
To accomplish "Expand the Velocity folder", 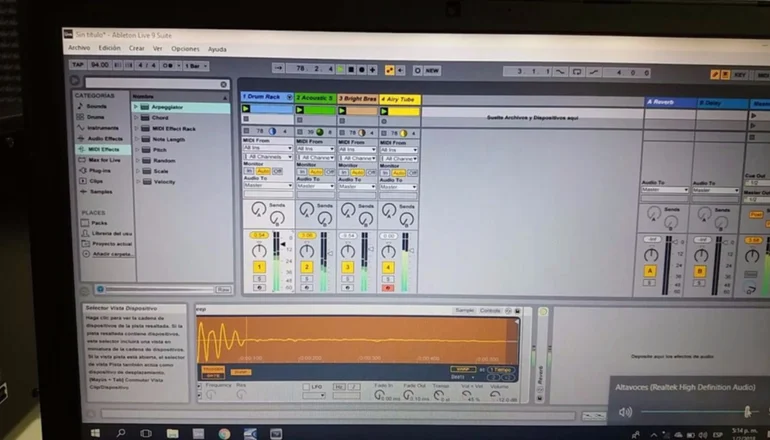I will coord(138,182).
